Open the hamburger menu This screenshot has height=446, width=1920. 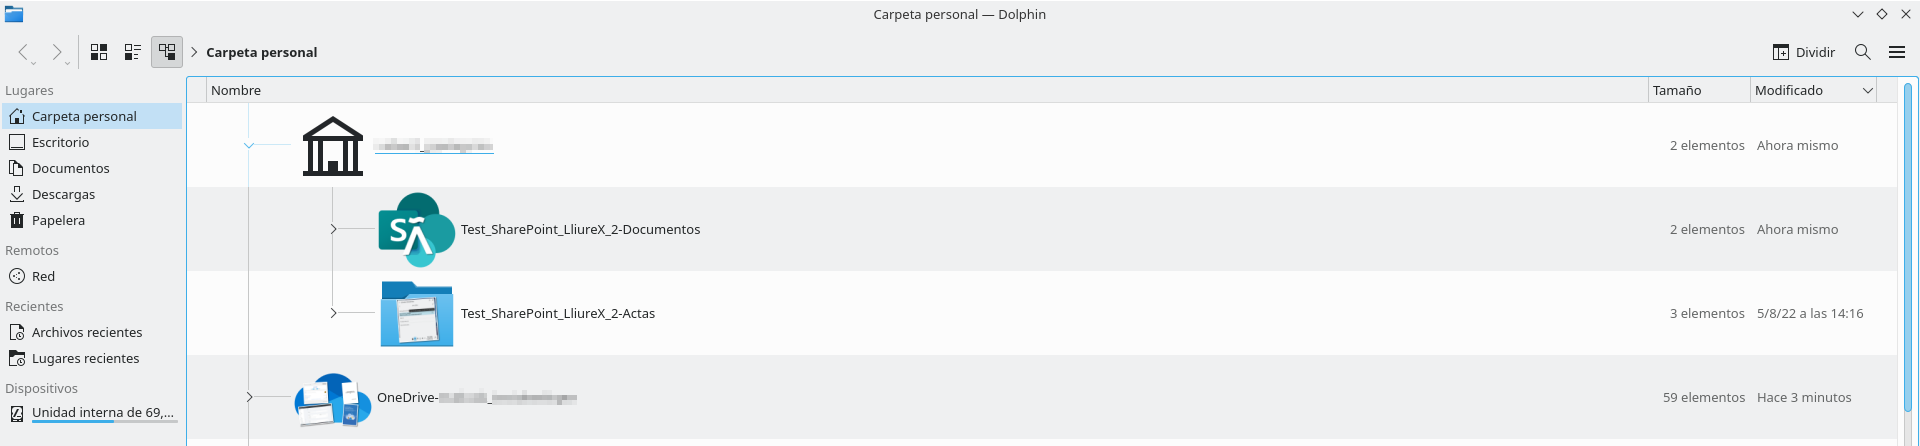click(x=1897, y=52)
